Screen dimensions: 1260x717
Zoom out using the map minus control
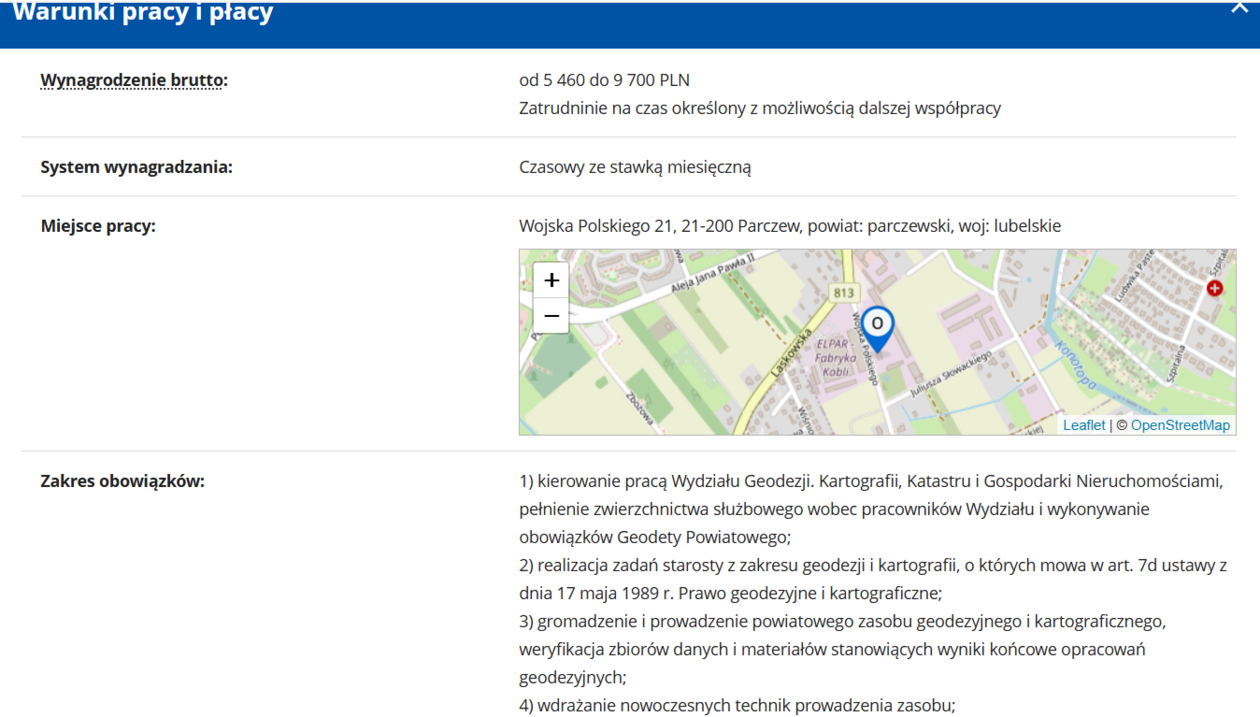550,315
